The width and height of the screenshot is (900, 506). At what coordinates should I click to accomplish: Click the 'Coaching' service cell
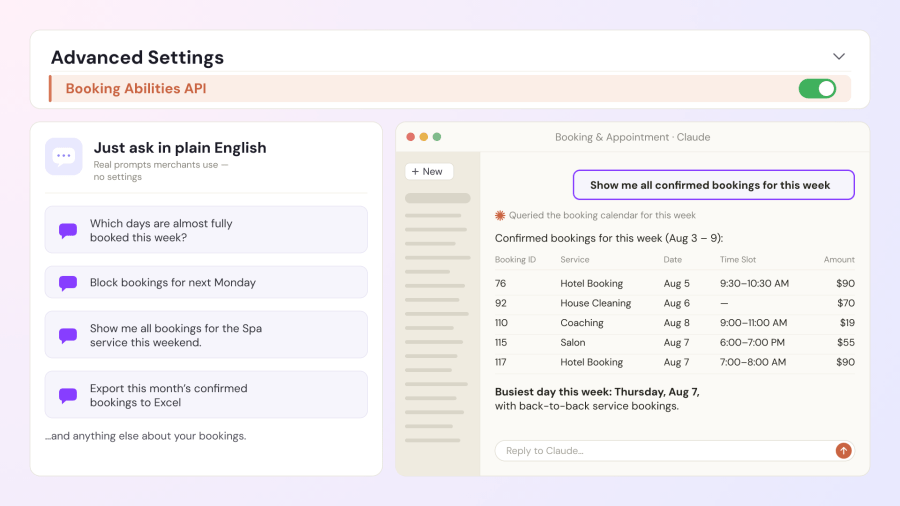point(581,323)
